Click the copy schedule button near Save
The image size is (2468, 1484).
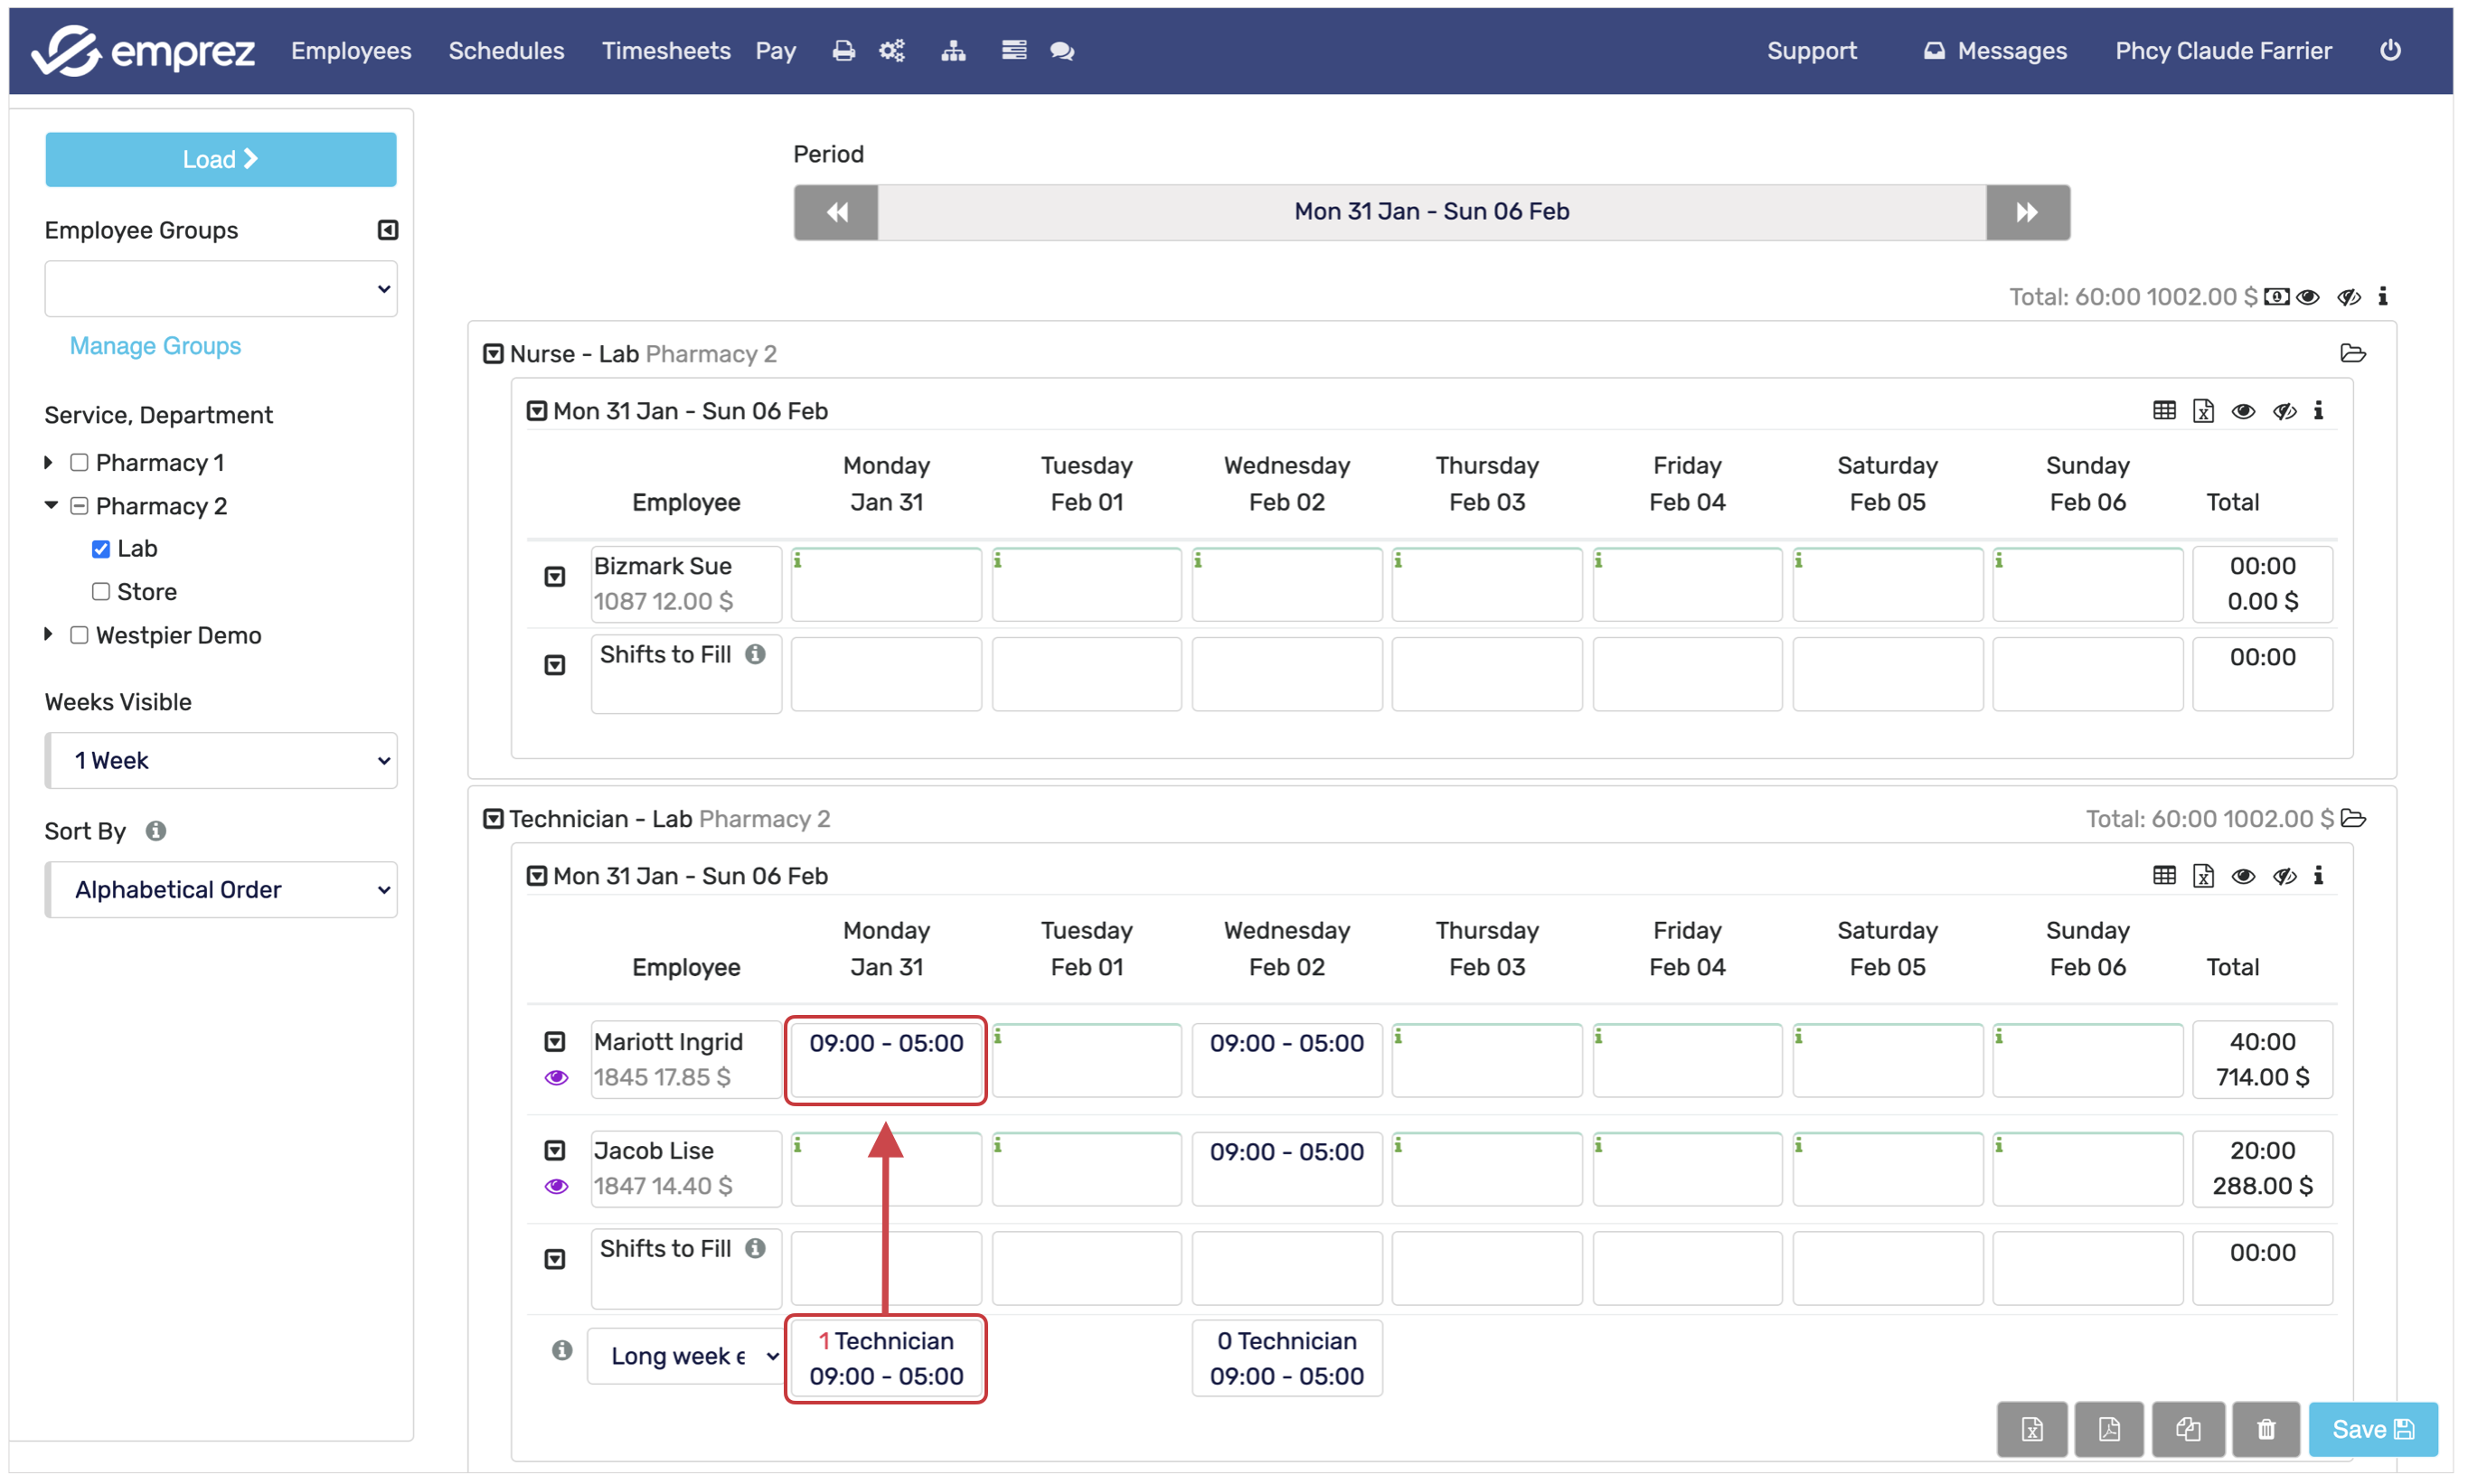coord(2187,1428)
